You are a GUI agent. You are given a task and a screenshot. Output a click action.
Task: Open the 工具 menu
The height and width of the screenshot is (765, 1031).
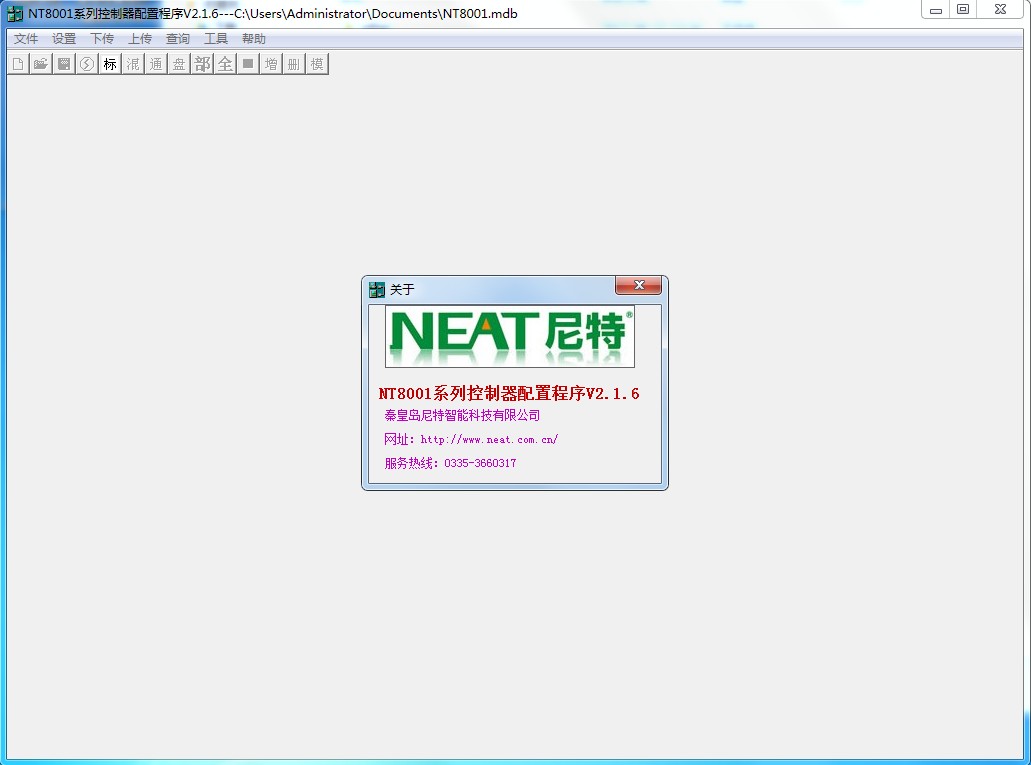[215, 38]
